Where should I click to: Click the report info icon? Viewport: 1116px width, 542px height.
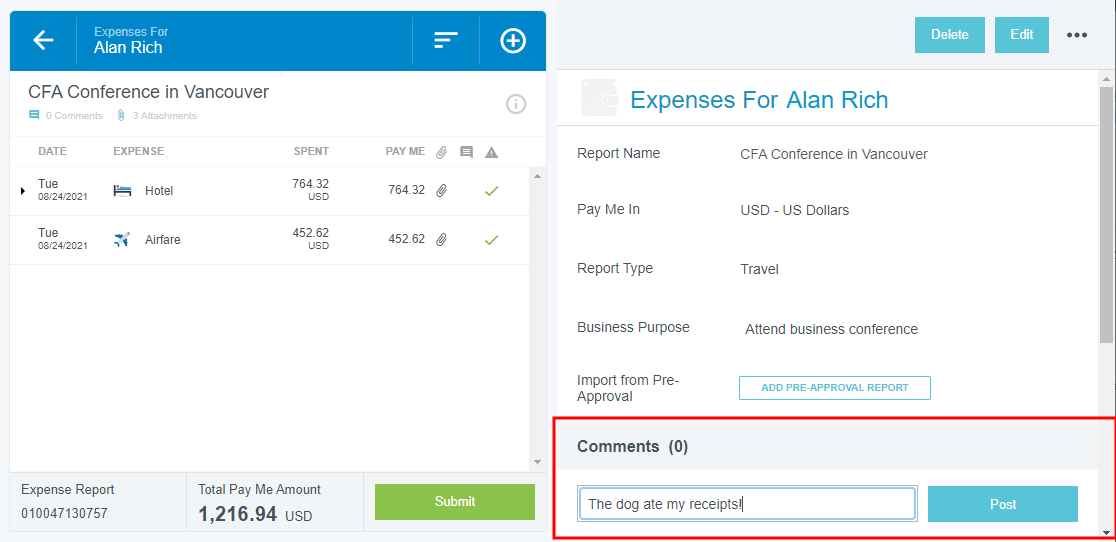click(516, 104)
